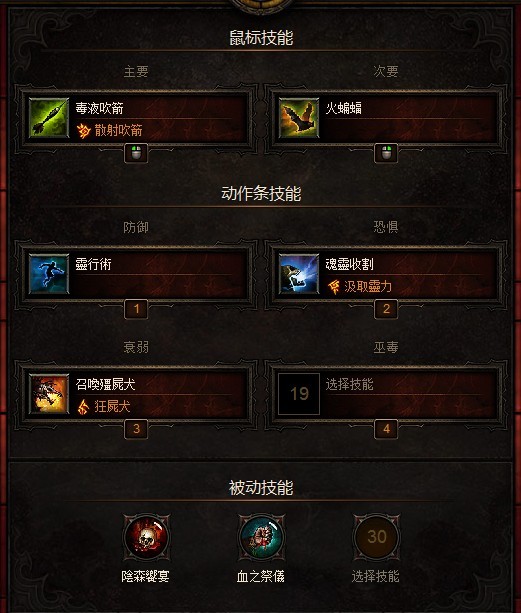The image size is (521, 613).
Task: Click the 选择技能 label in 巫毒 slot
Action: point(349,384)
